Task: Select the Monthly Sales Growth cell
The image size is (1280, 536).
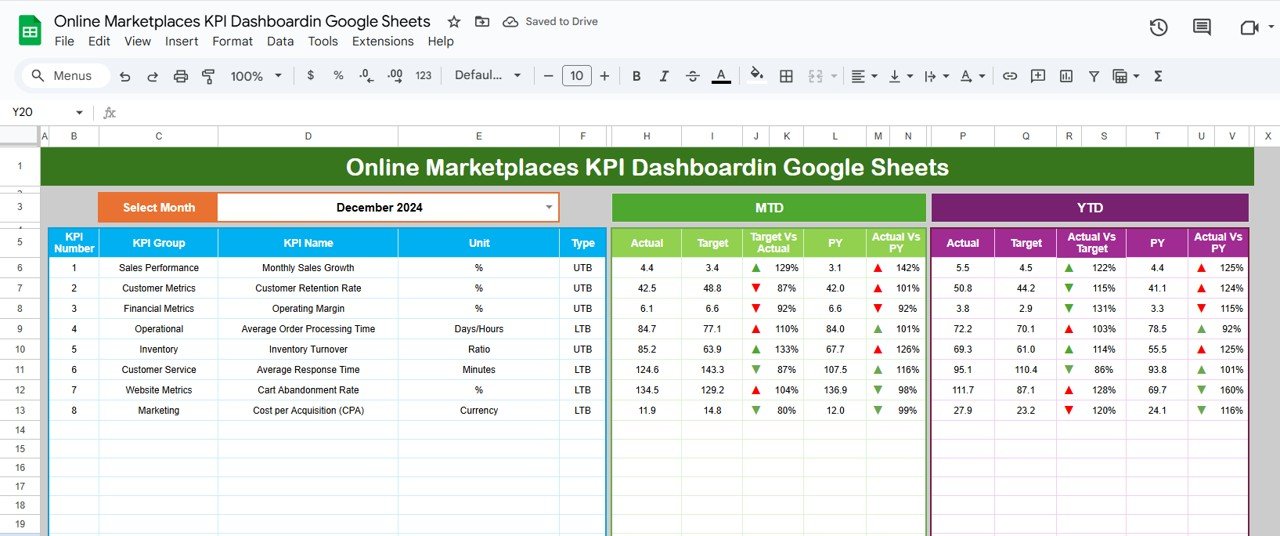Action: coord(308,268)
